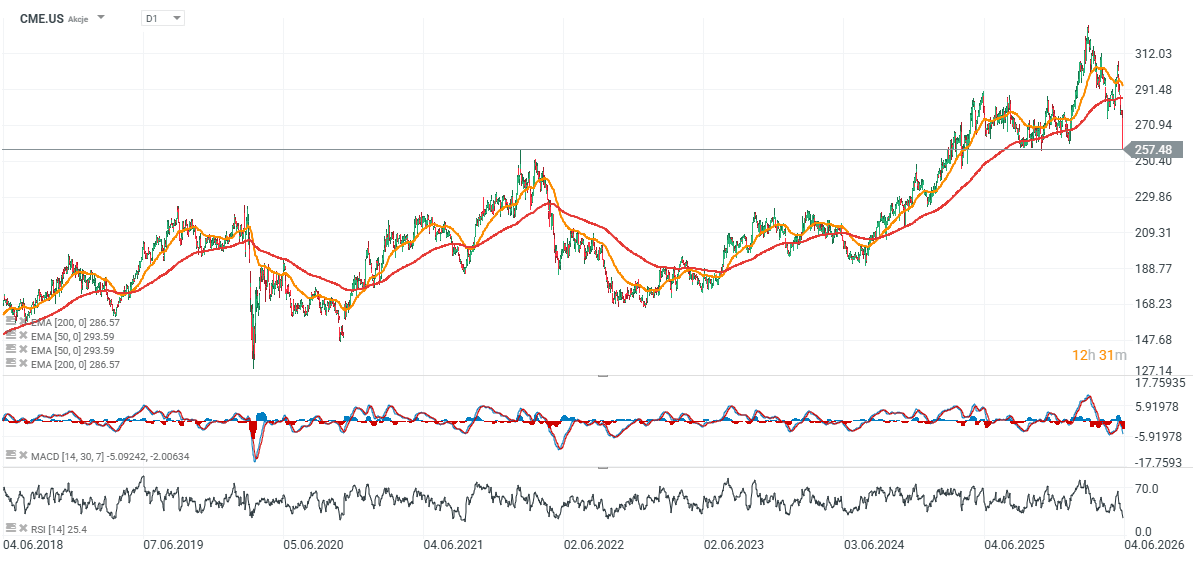Screen dimensions: 1195x562
Task: Click the 147.68 price axis label
Action: tap(1153, 339)
